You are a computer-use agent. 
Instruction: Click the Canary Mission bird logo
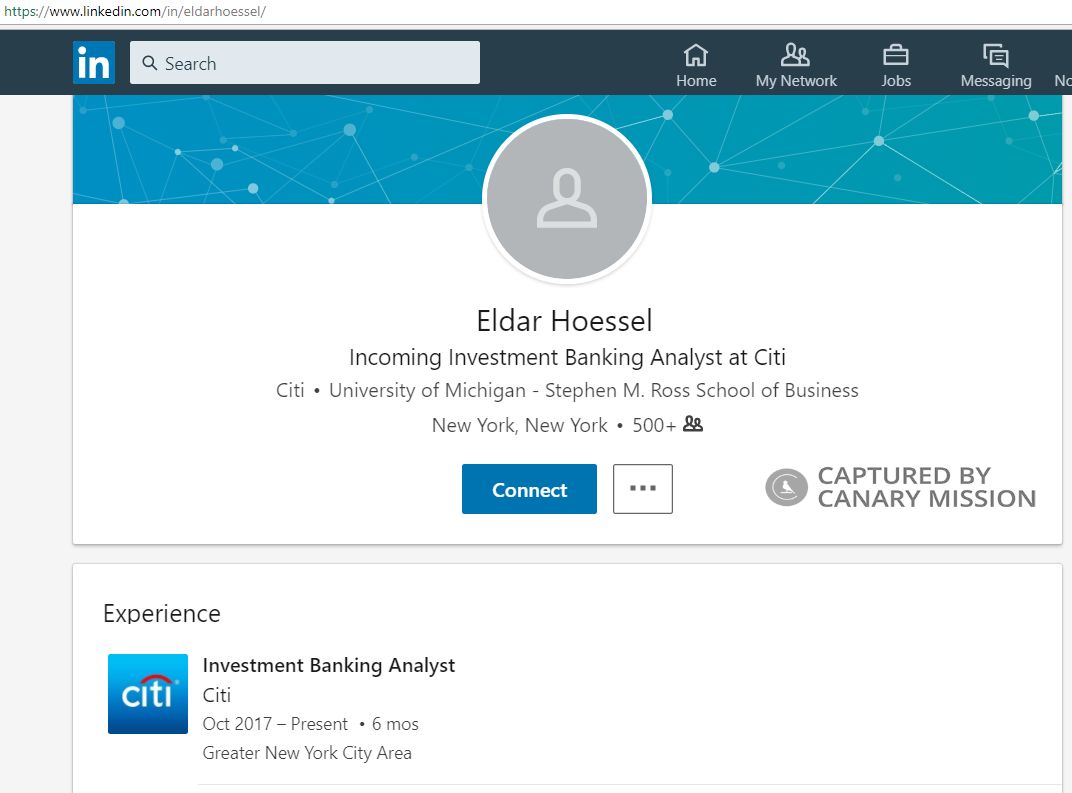pyautogui.click(x=786, y=488)
